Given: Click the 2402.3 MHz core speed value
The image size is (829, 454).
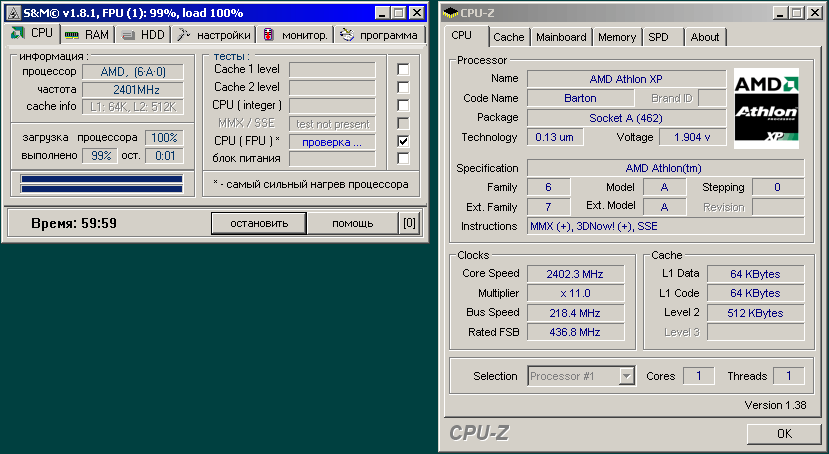Looking at the screenshot, I should pos(576,274).
